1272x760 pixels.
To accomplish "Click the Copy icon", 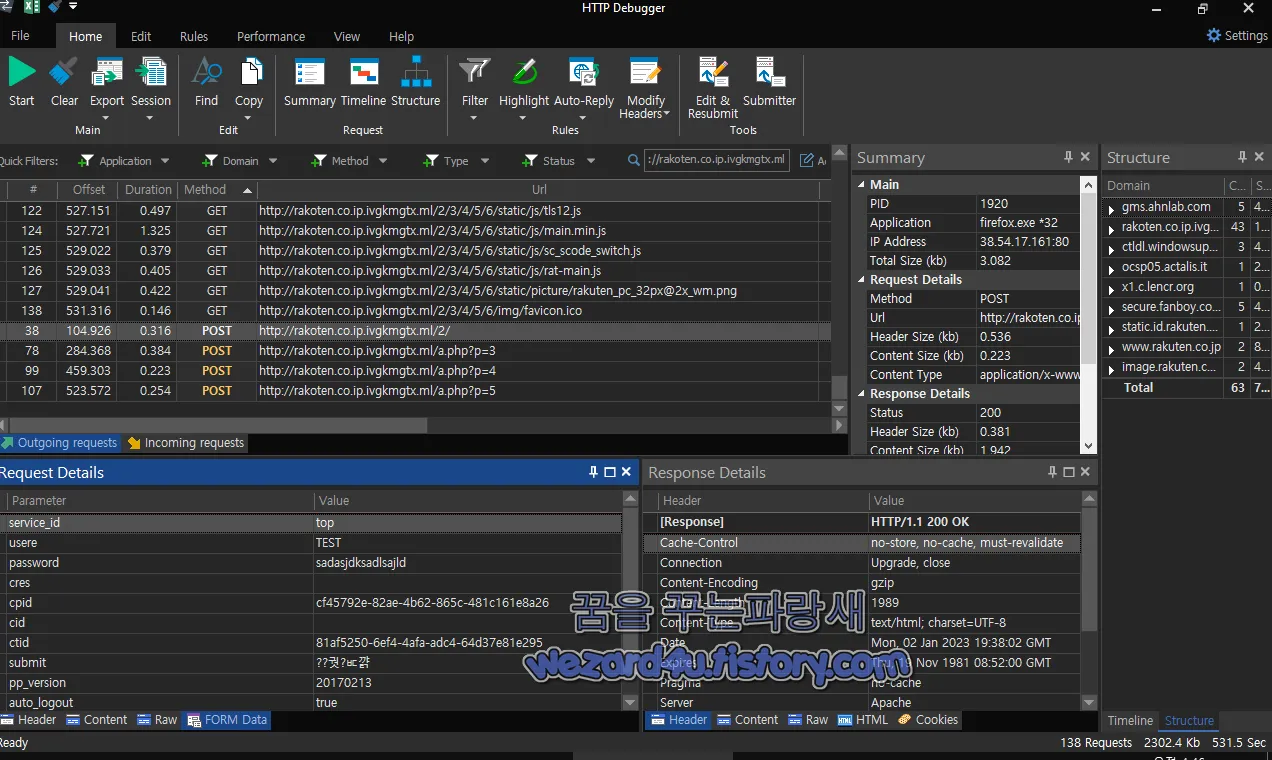I will pos(249,72).
